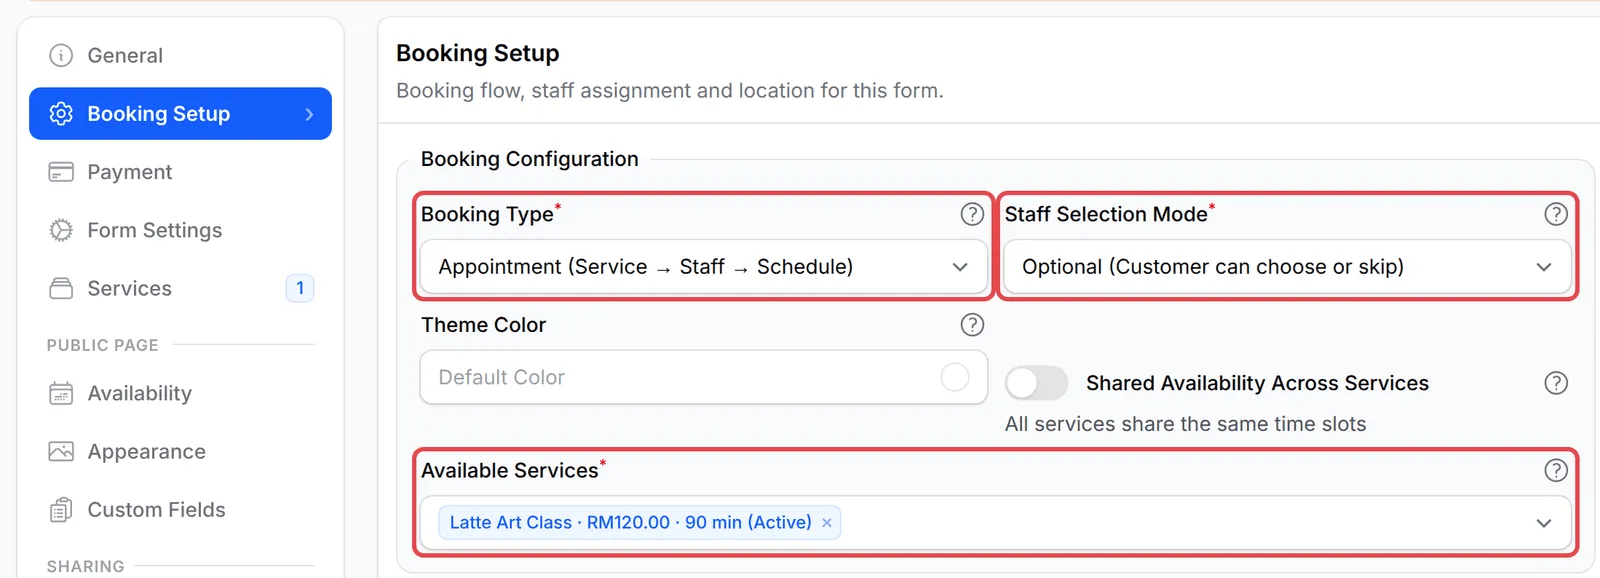Screen dimensions: 1600x578
Task: Open the General section in sidebar
Action: [180, 55]
